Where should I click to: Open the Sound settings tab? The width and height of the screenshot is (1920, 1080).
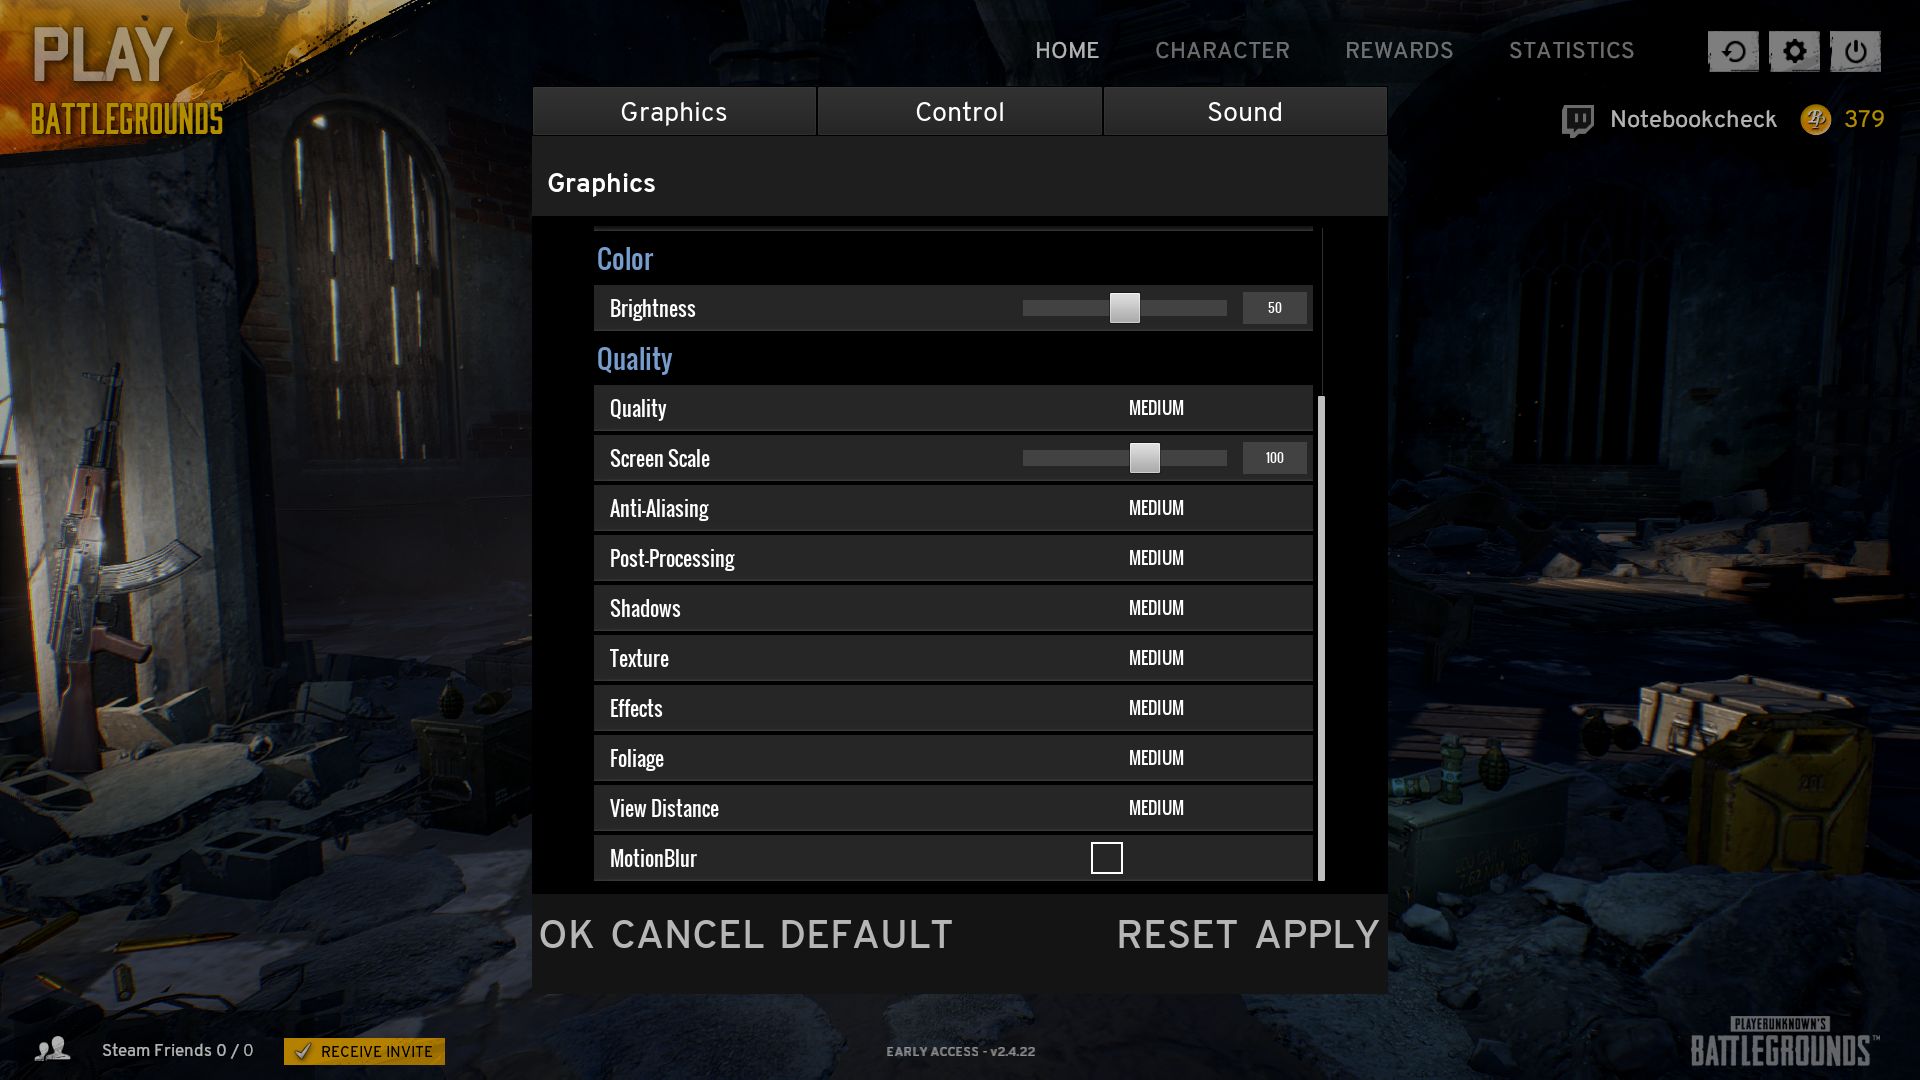(x=1244, y=111)
